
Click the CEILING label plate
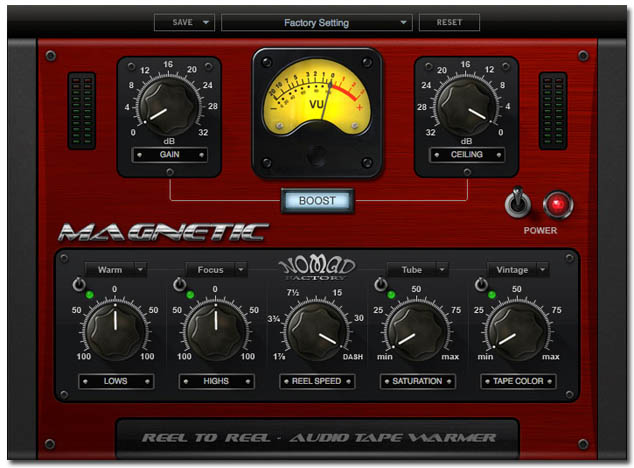467,155
